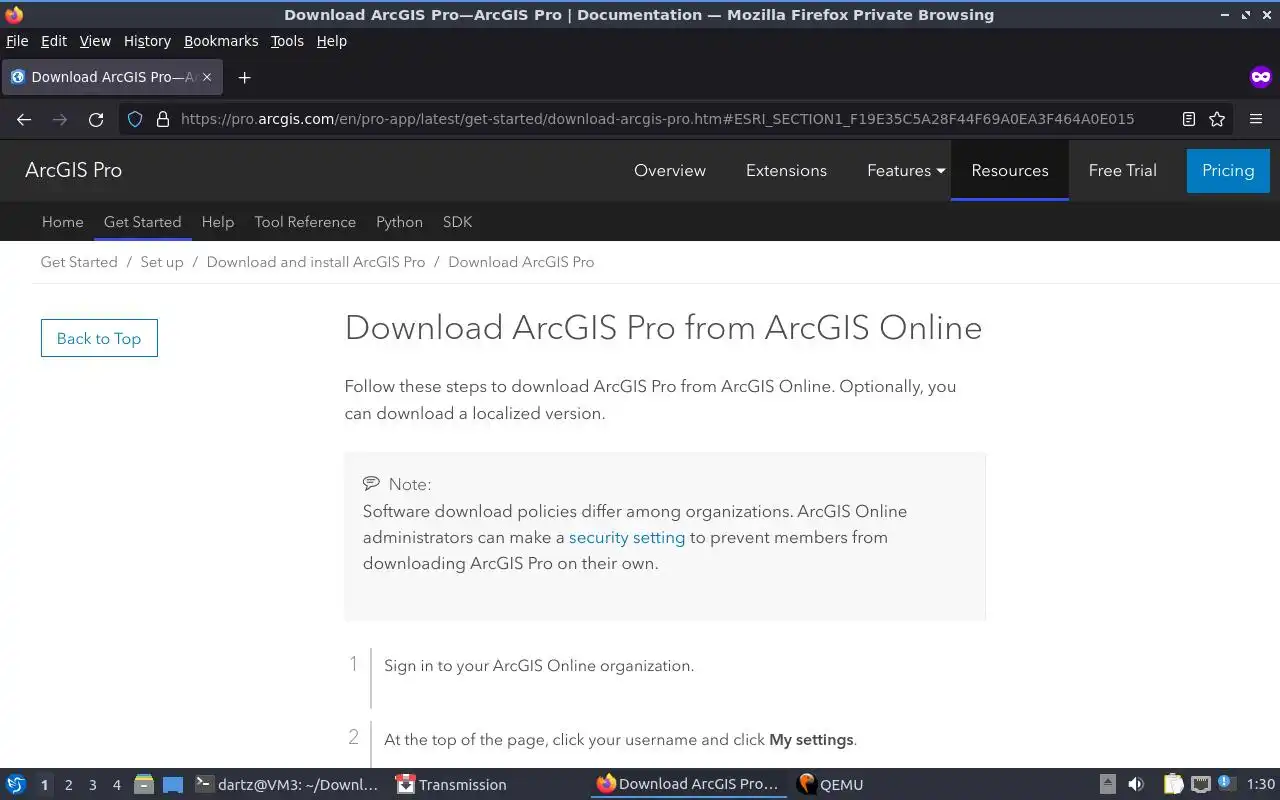This screenshot has width=1280, height=800.
Task: Open a new tab with the plus button
Action: [x=244, y=77]
